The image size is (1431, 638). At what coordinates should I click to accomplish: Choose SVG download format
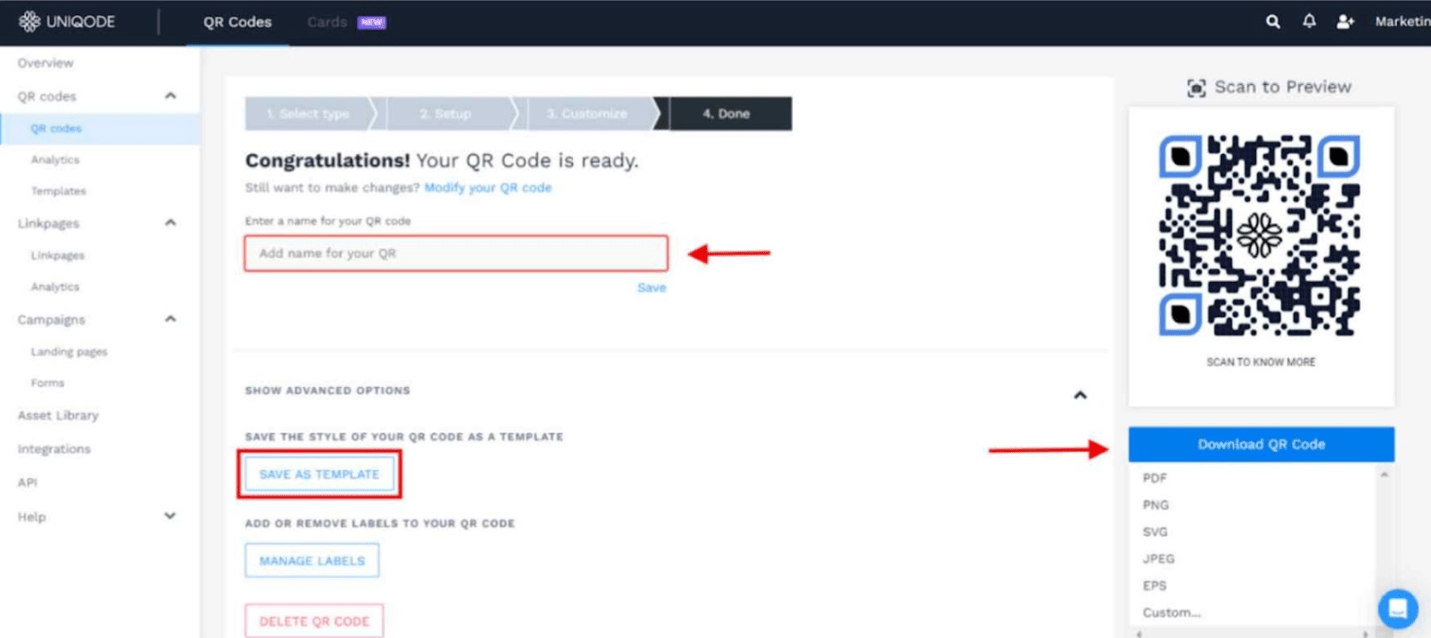tap(1155, 533)
